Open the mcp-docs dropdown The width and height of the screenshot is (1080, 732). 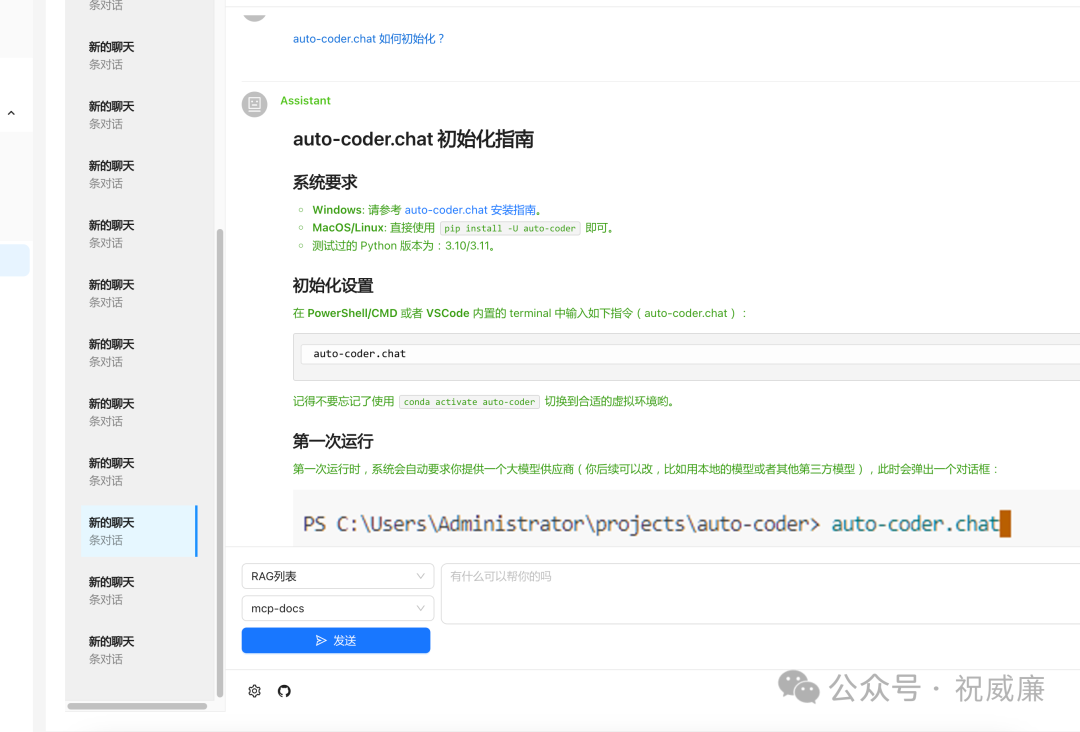pos(338,608)
